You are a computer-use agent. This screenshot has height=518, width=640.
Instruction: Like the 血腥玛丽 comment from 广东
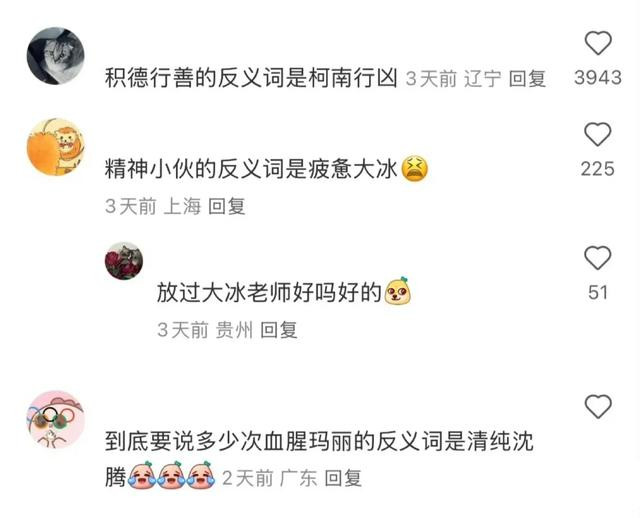(598, 406)
